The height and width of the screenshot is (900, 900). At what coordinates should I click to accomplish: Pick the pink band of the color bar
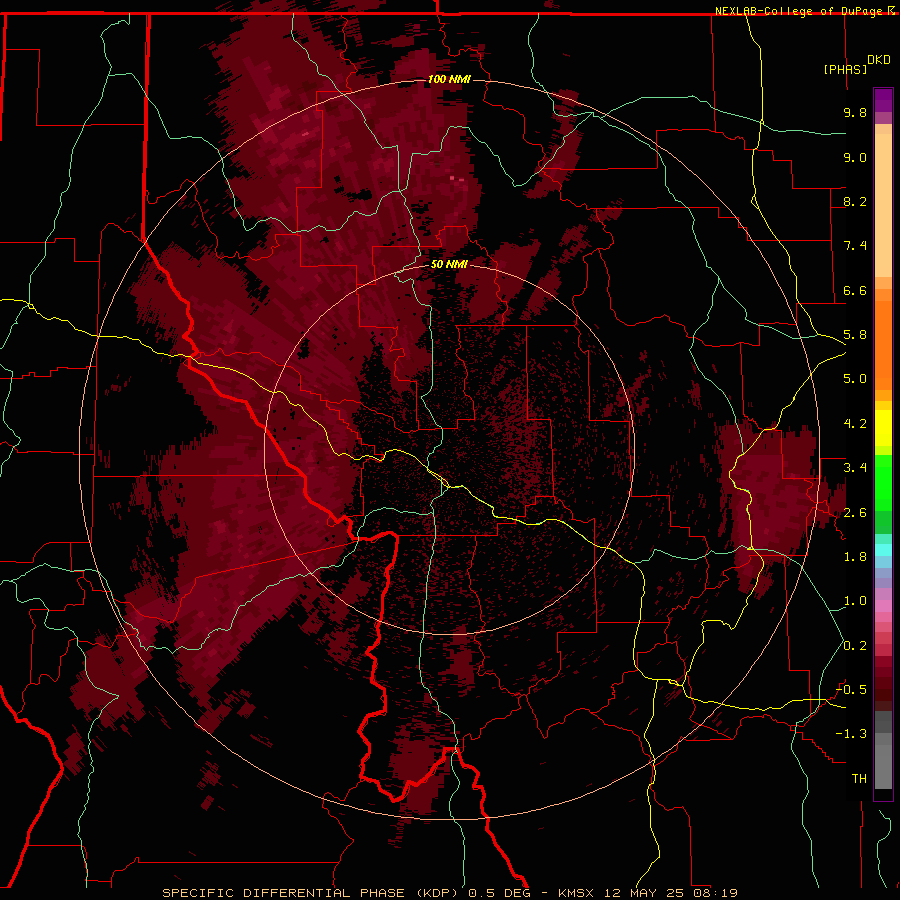883,606
